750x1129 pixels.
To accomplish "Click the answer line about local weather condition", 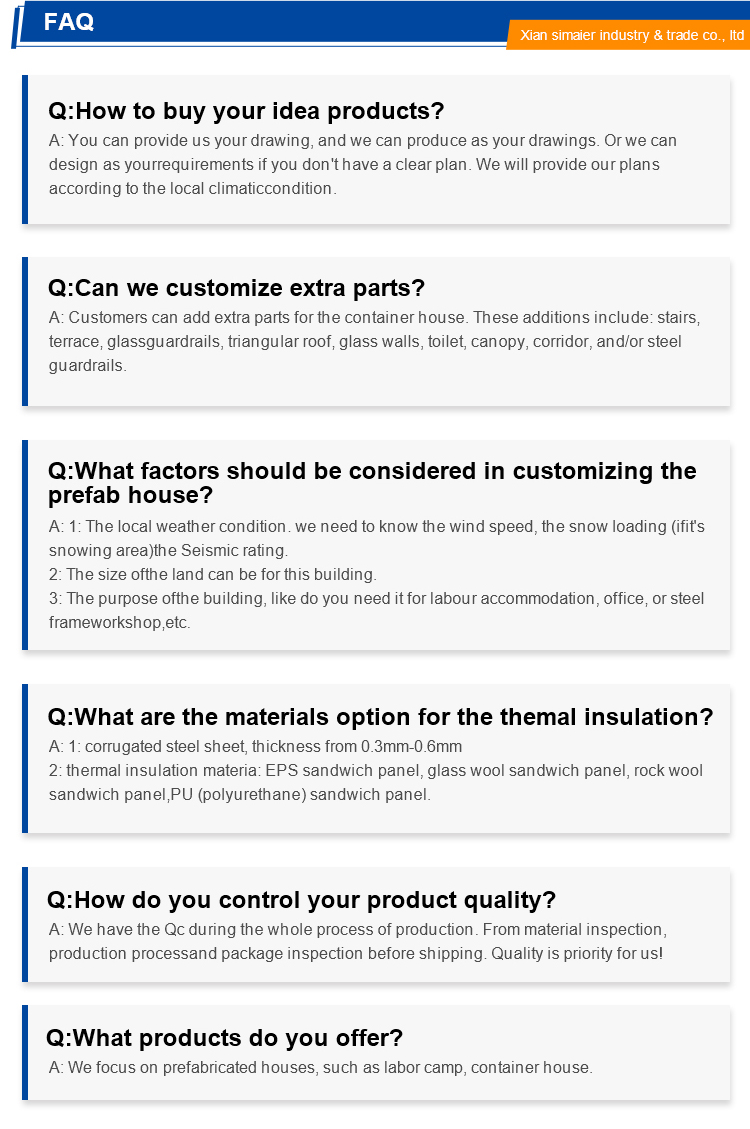I will pyautogui.click(x=376, y=538).
